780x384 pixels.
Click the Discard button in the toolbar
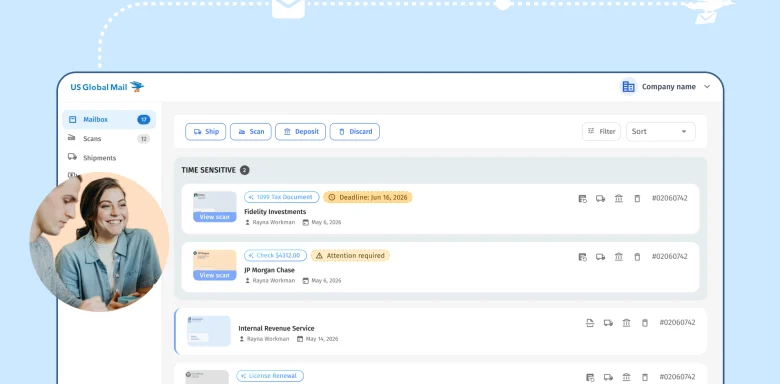click(x=355, y=132)
